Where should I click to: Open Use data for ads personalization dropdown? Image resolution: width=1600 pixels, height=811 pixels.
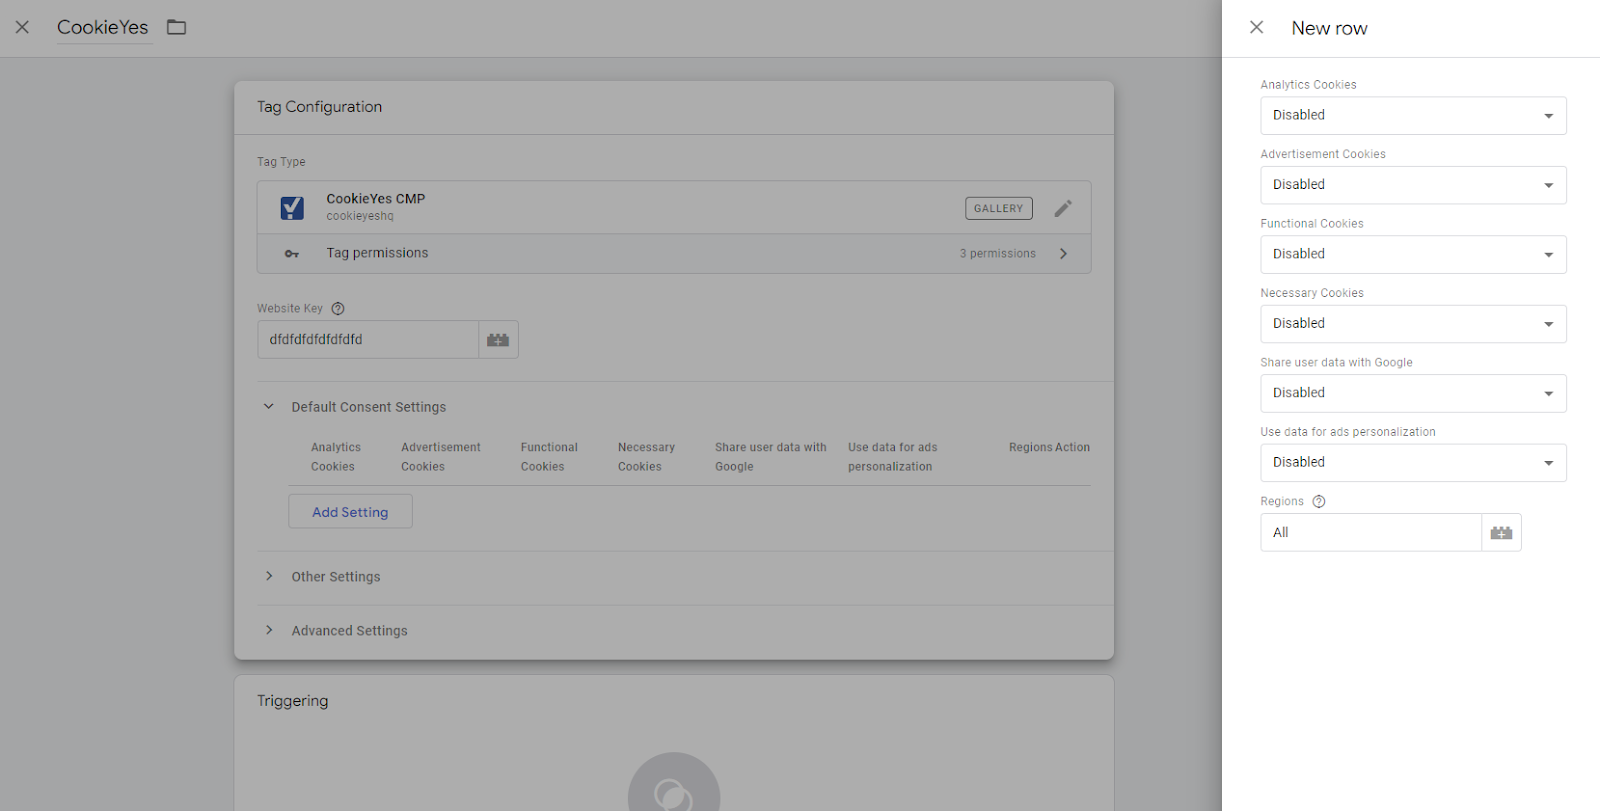[x=1413, y=462]
